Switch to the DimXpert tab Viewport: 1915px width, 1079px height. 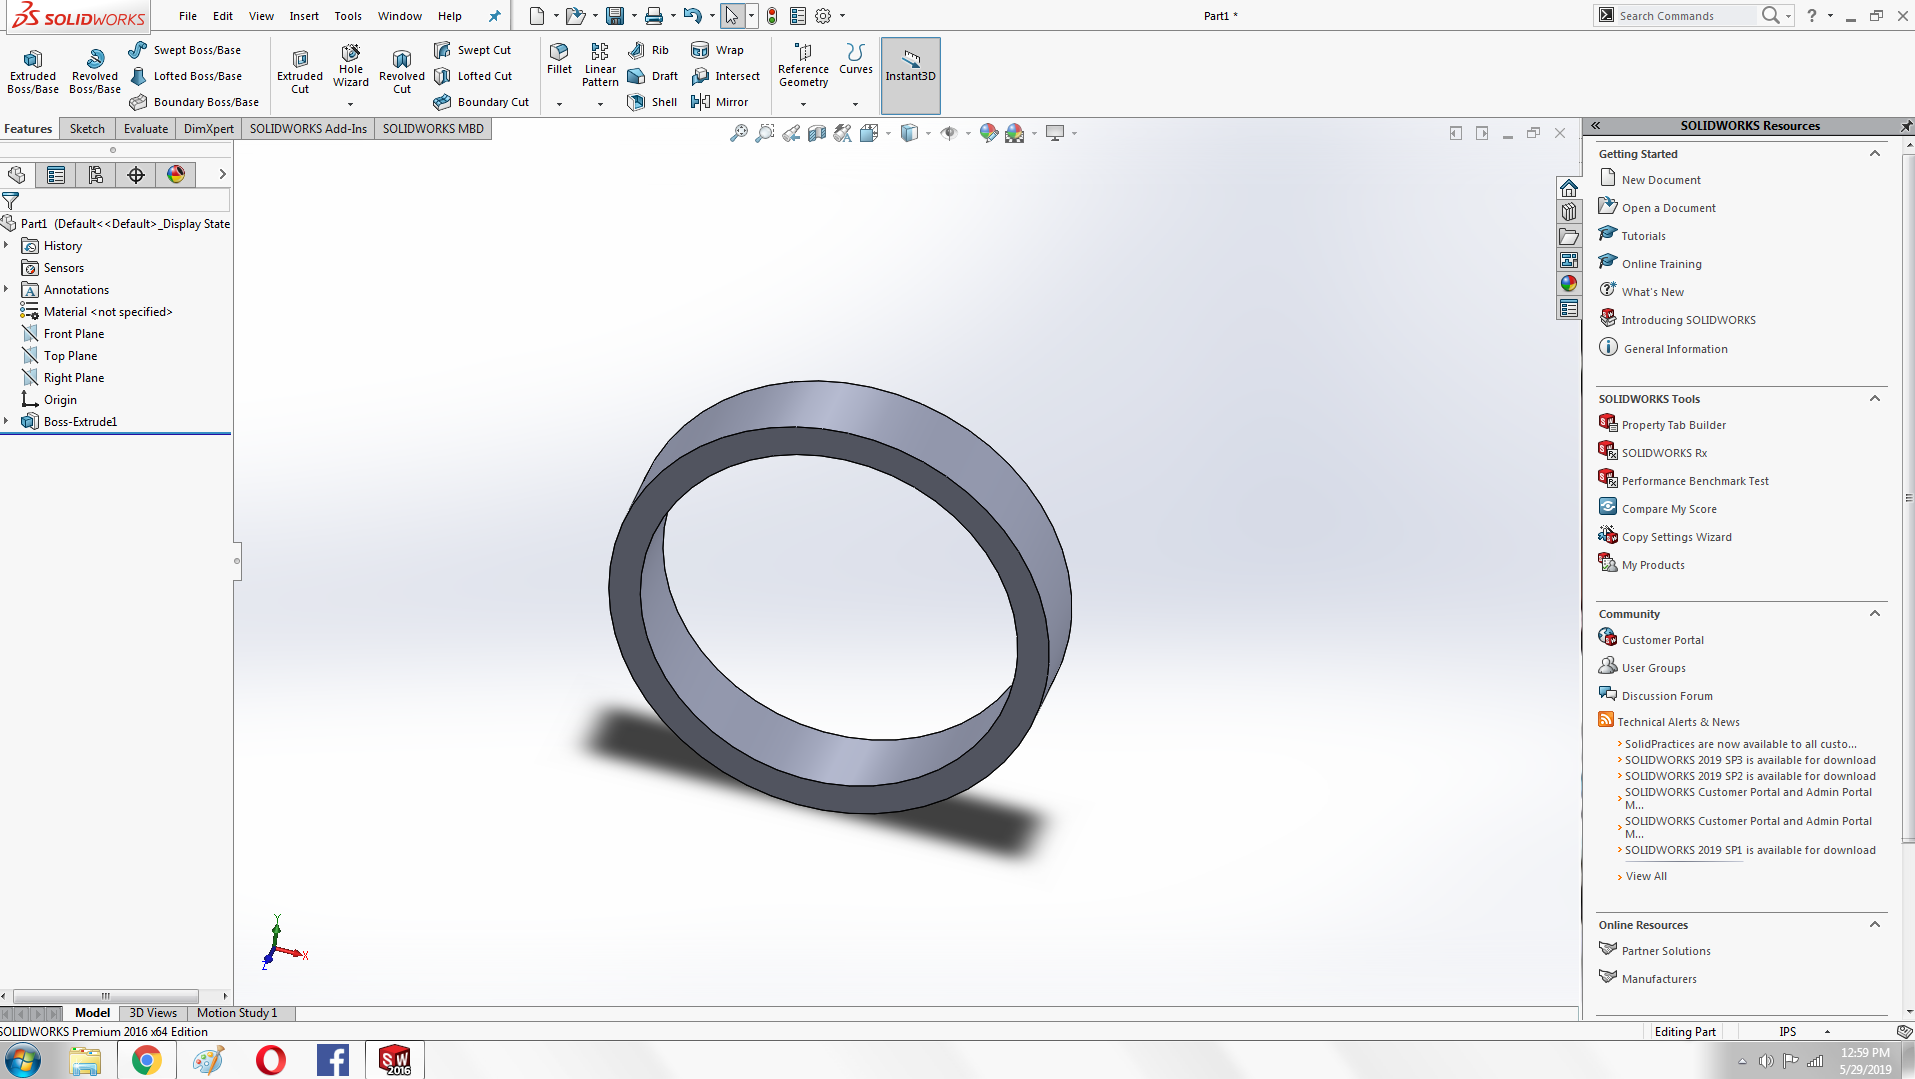point(209,129)
